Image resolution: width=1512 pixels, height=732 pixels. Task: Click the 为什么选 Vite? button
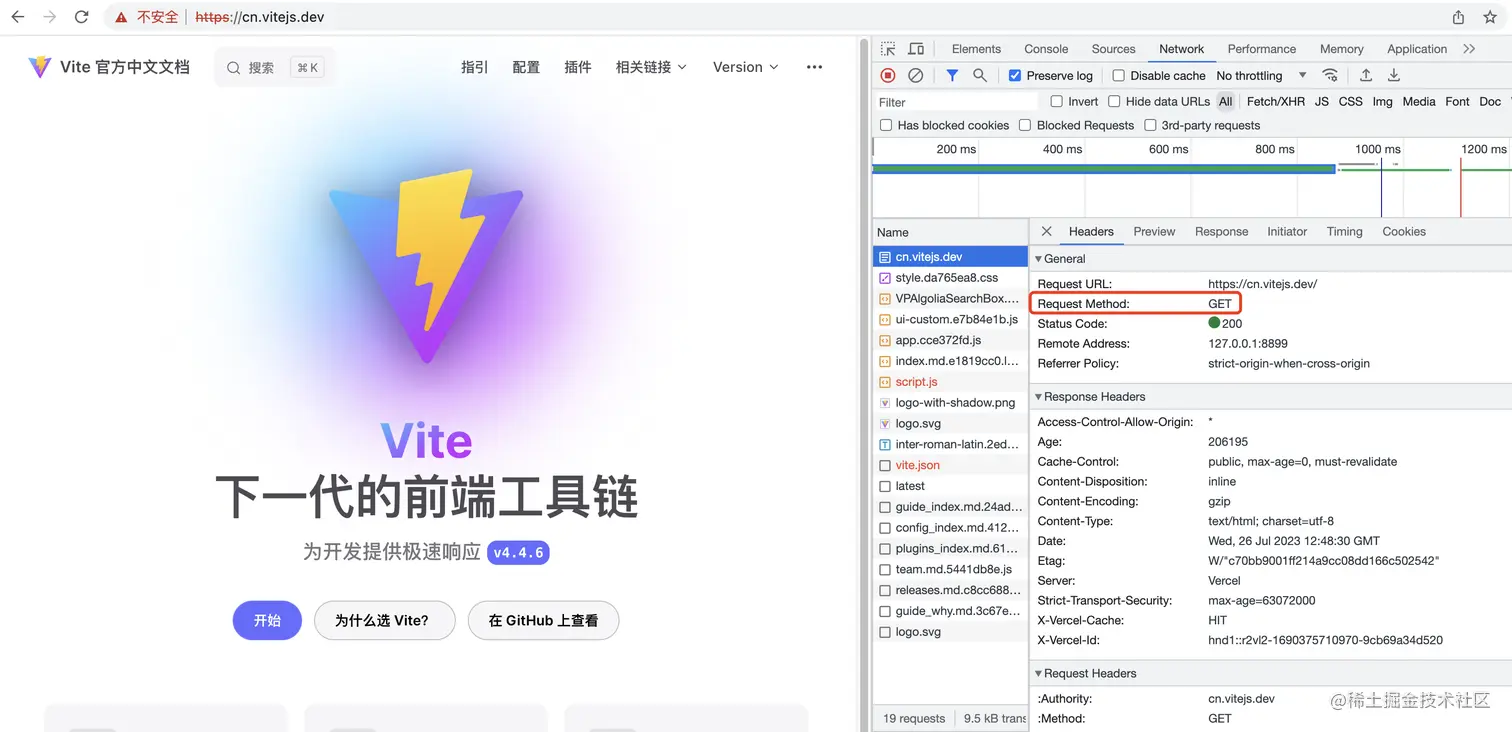pos(384,620)
